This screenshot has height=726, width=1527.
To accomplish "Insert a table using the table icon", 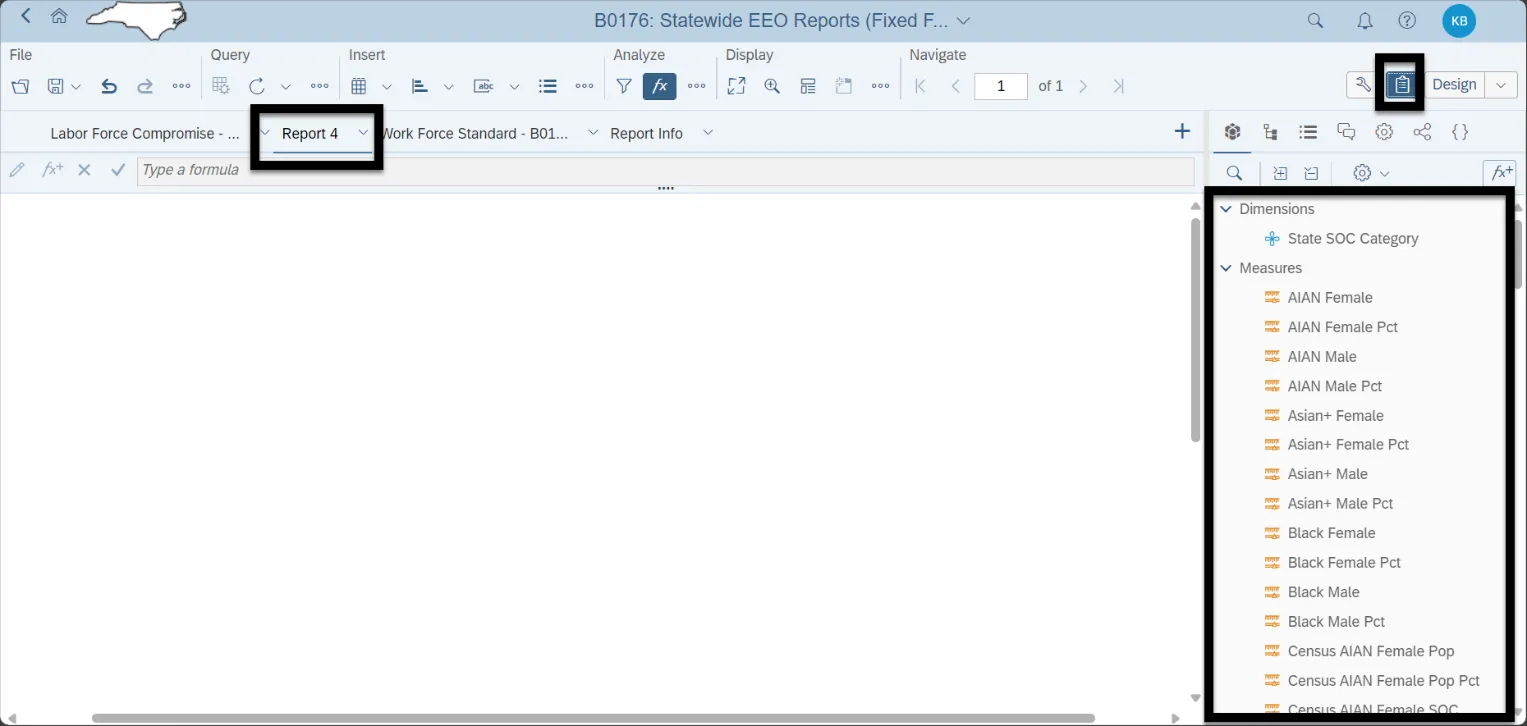I will [x=359, y=86].
